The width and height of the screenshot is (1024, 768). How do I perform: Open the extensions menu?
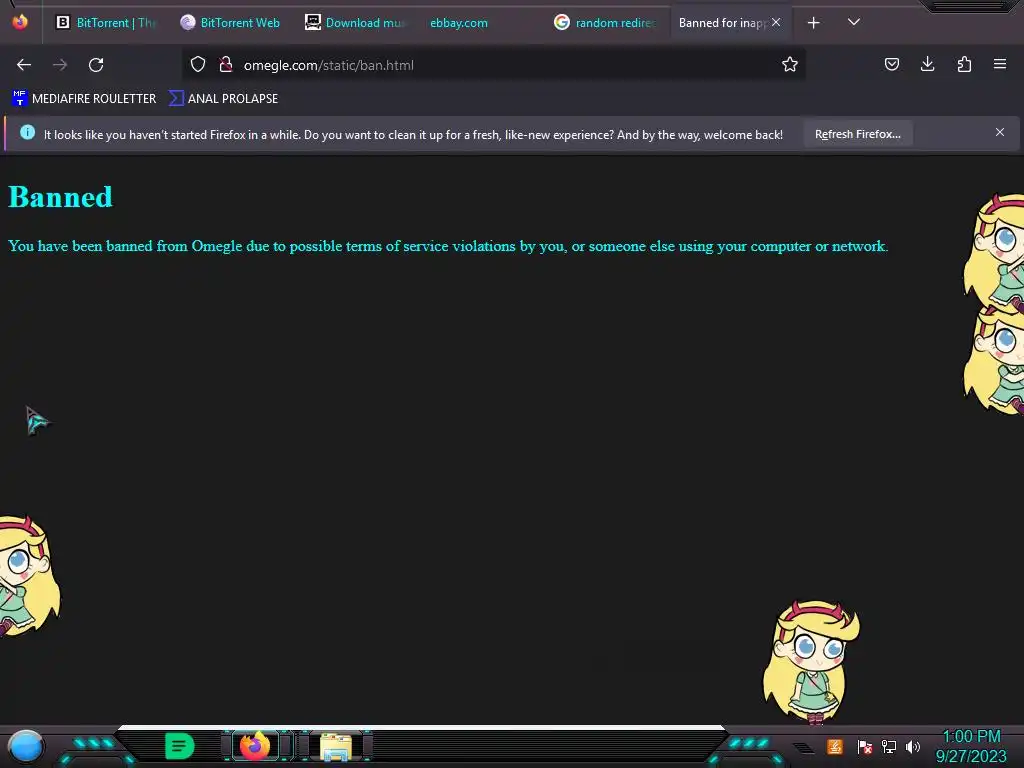point(964,64)
